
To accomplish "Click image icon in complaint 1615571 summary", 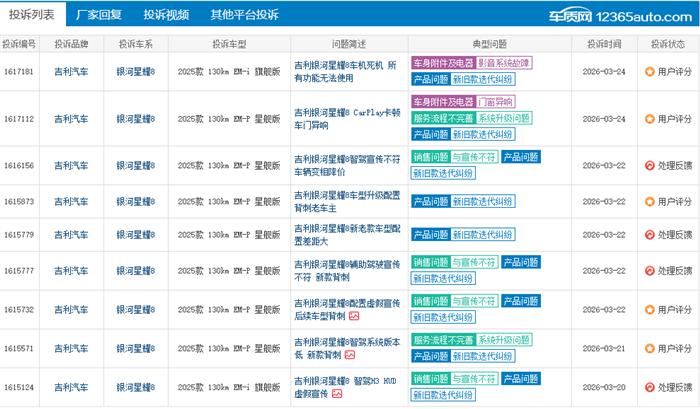I will pos(350,355).
